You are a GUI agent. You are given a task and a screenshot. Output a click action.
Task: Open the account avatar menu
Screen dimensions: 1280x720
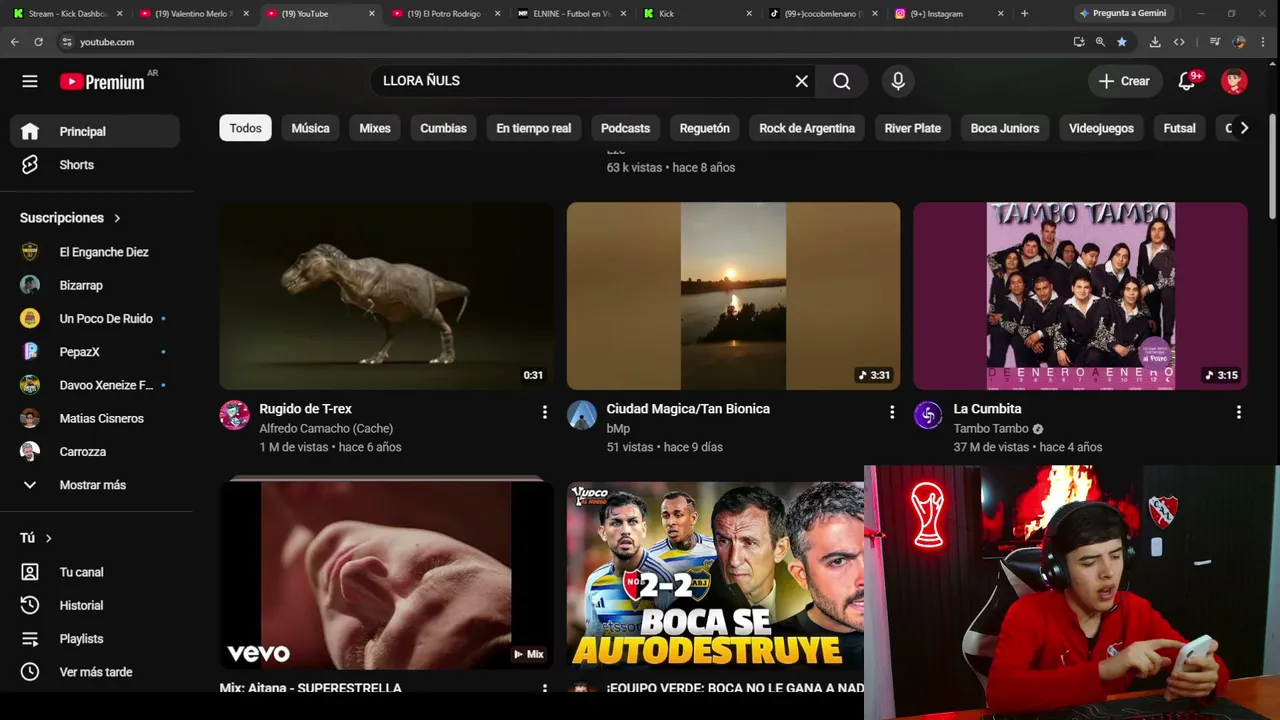point(1234,81)
